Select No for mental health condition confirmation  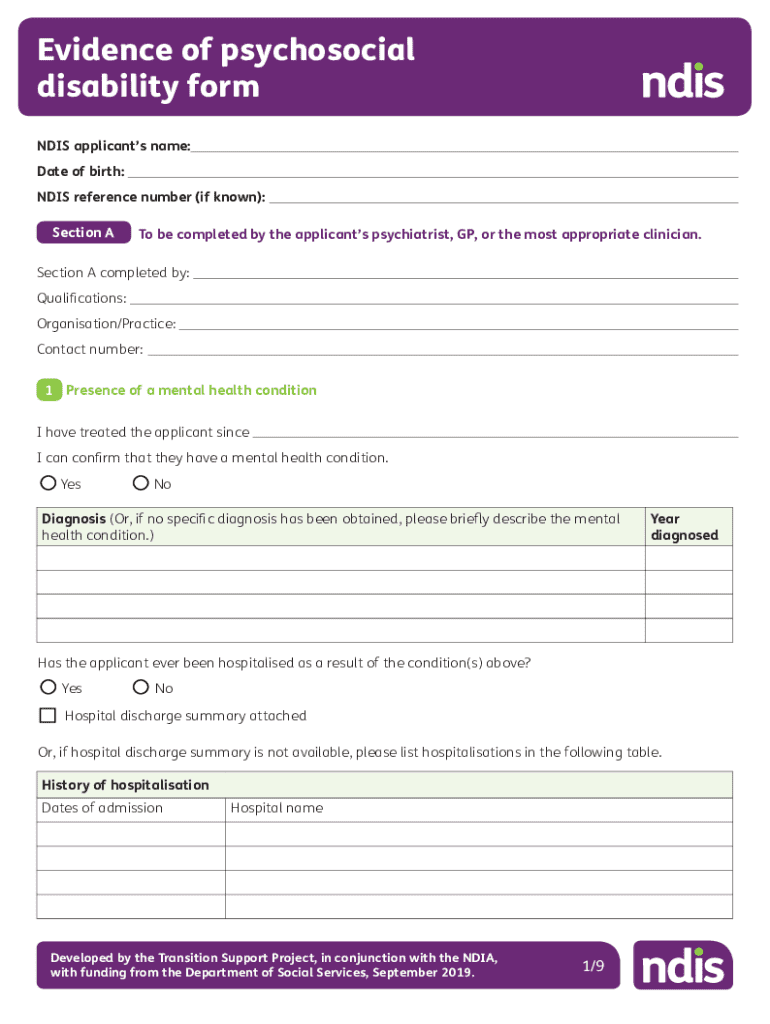(x=141, y=484)
